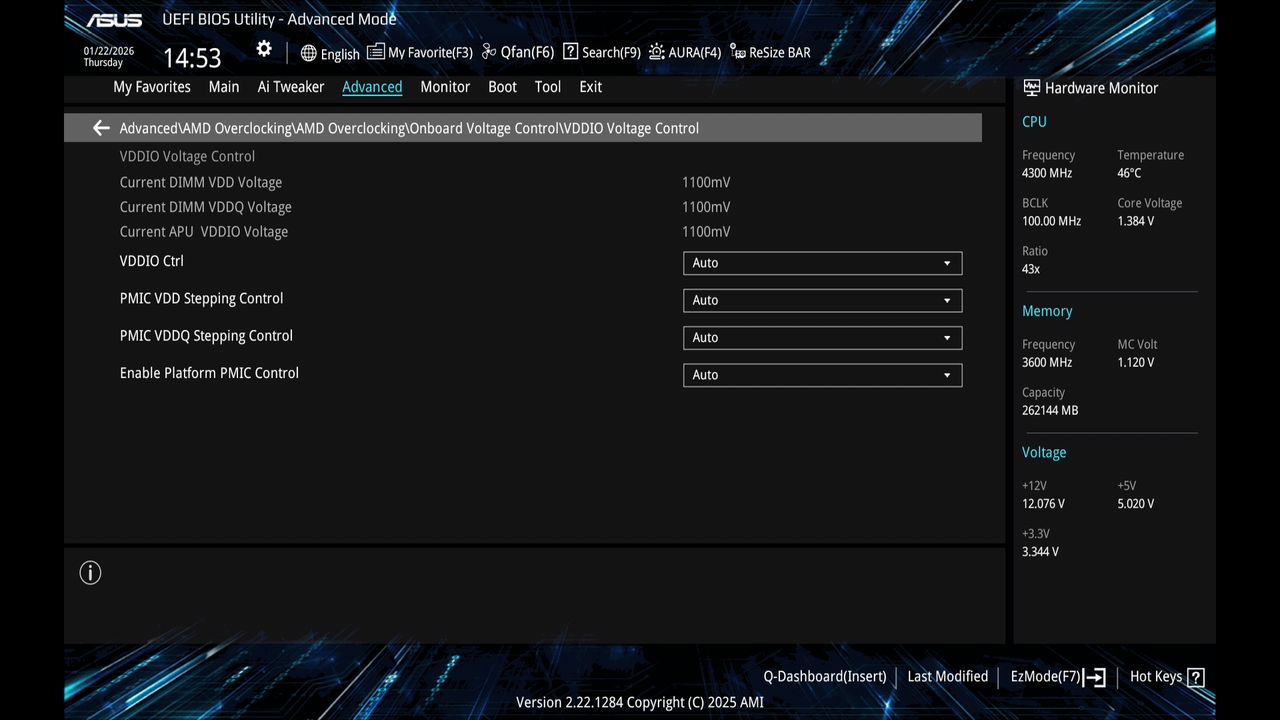The height and width of the screenshot is (720, 1280).
Task: Open the VDDIO Ctrl dropdown
Action: pyautogui.click(x=821, y=263)
